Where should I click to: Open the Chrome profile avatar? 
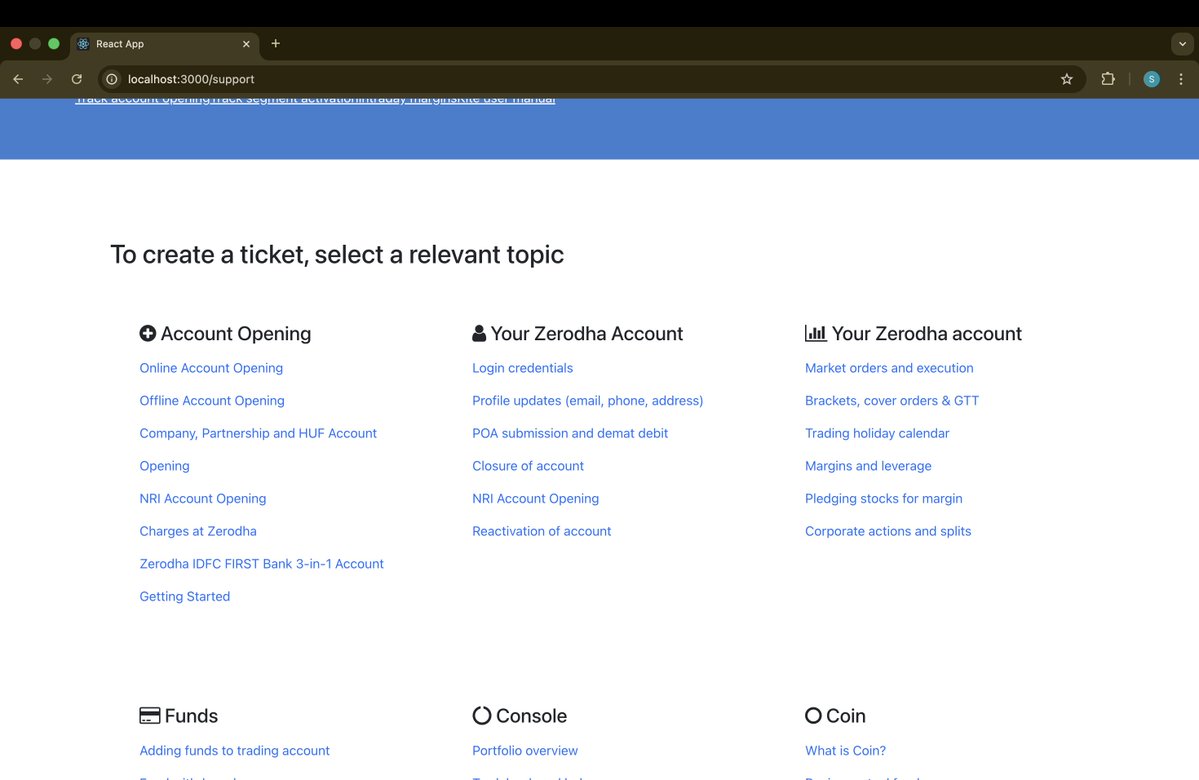coord(1152,79)
